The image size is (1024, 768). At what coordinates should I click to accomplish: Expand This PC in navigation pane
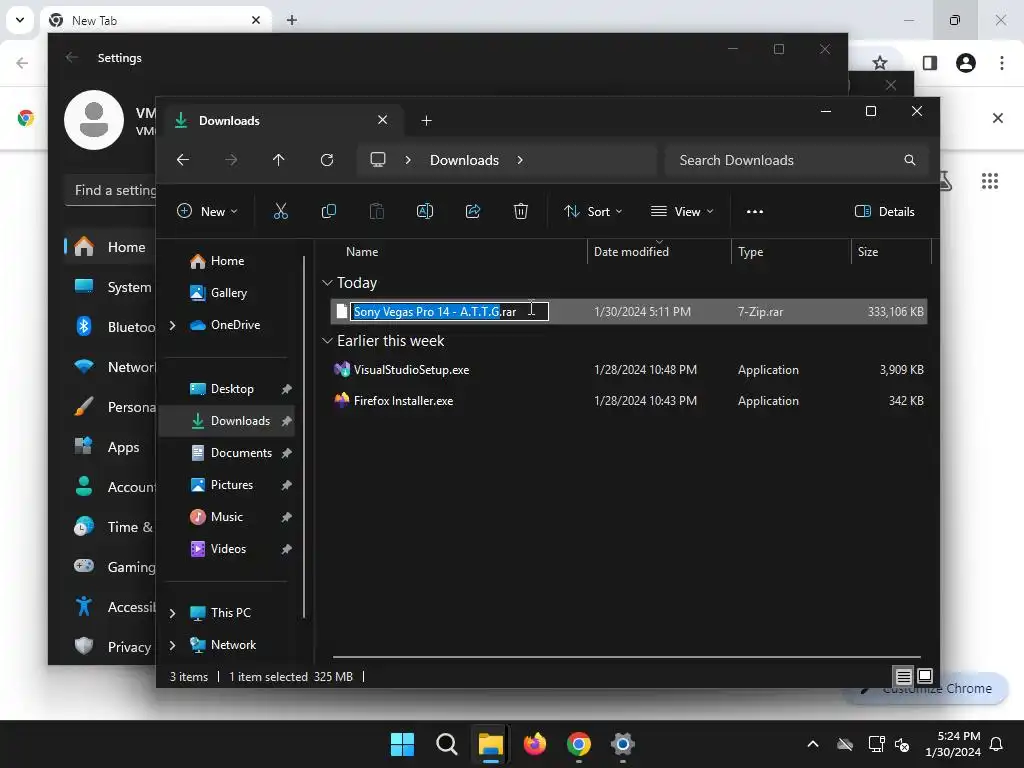(x=172, y=613)
